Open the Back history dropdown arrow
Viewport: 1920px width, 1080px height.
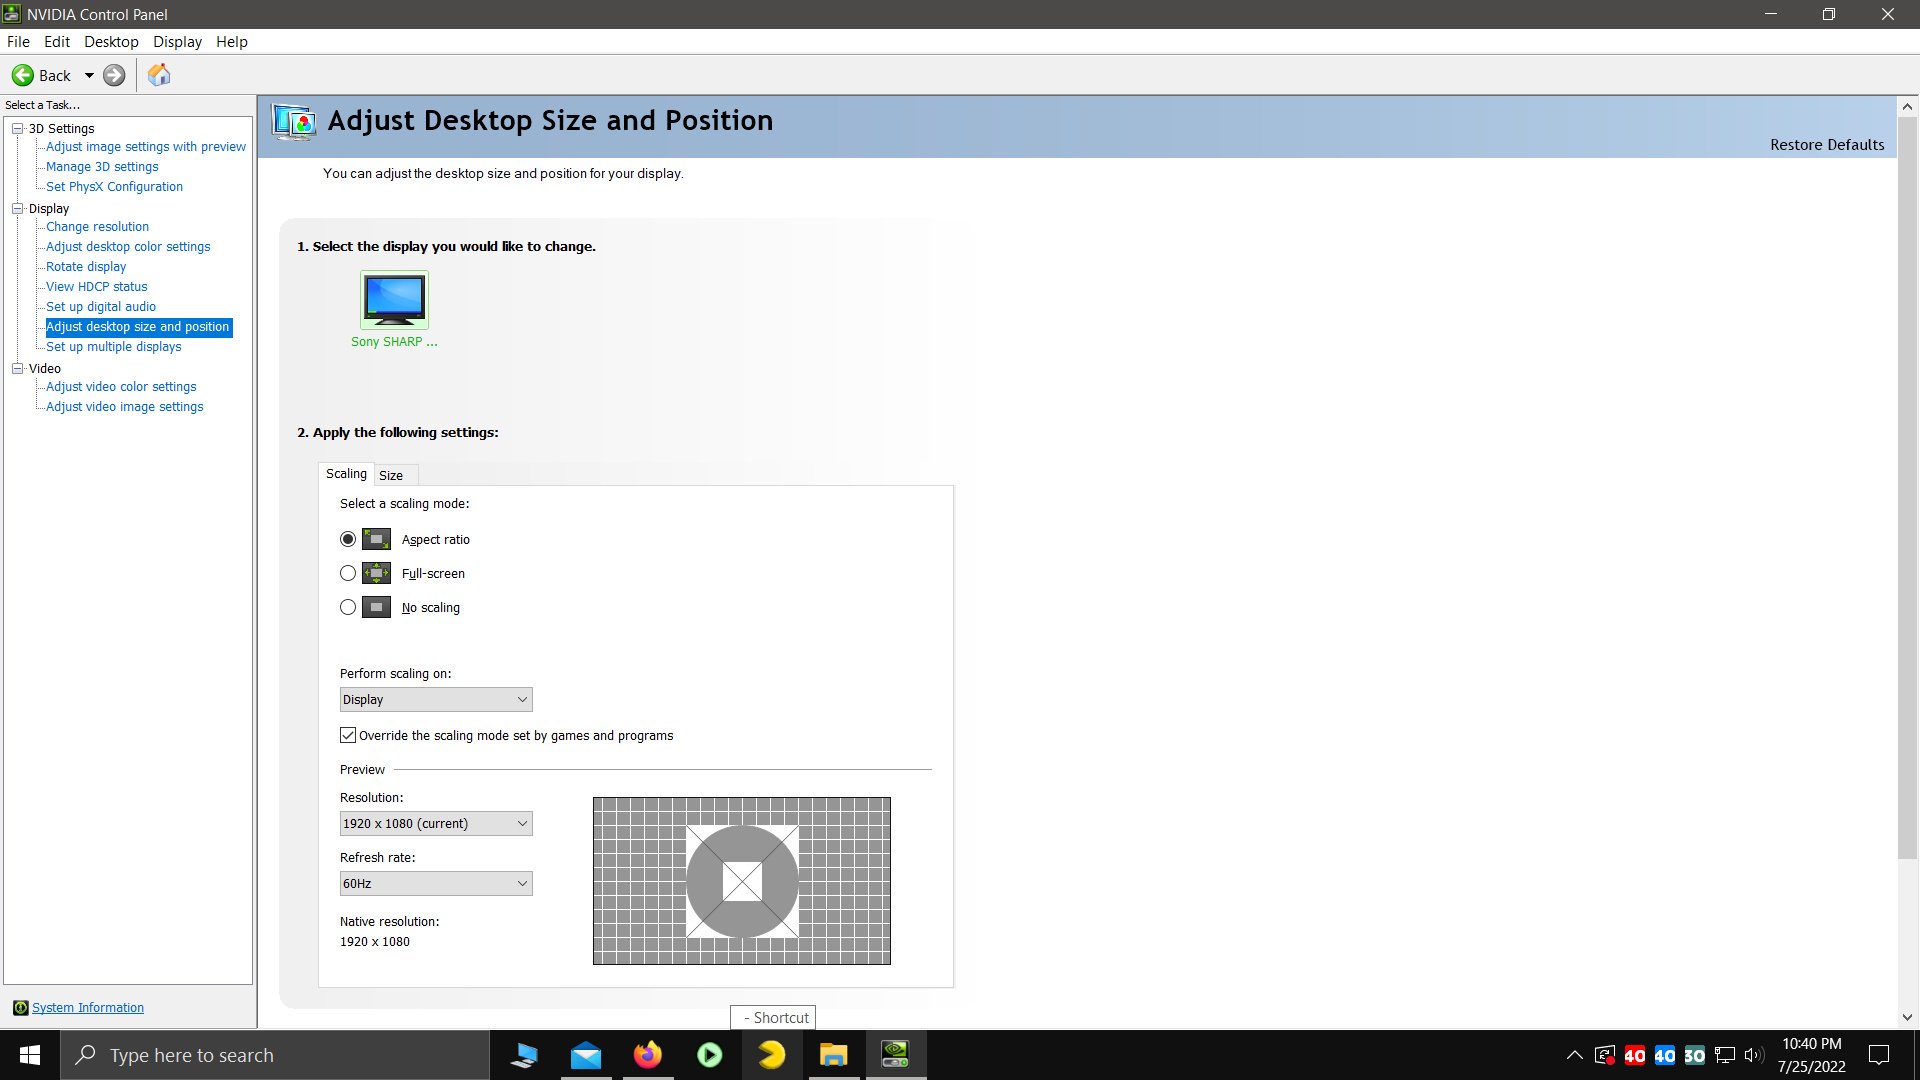(x=89, y=75)
